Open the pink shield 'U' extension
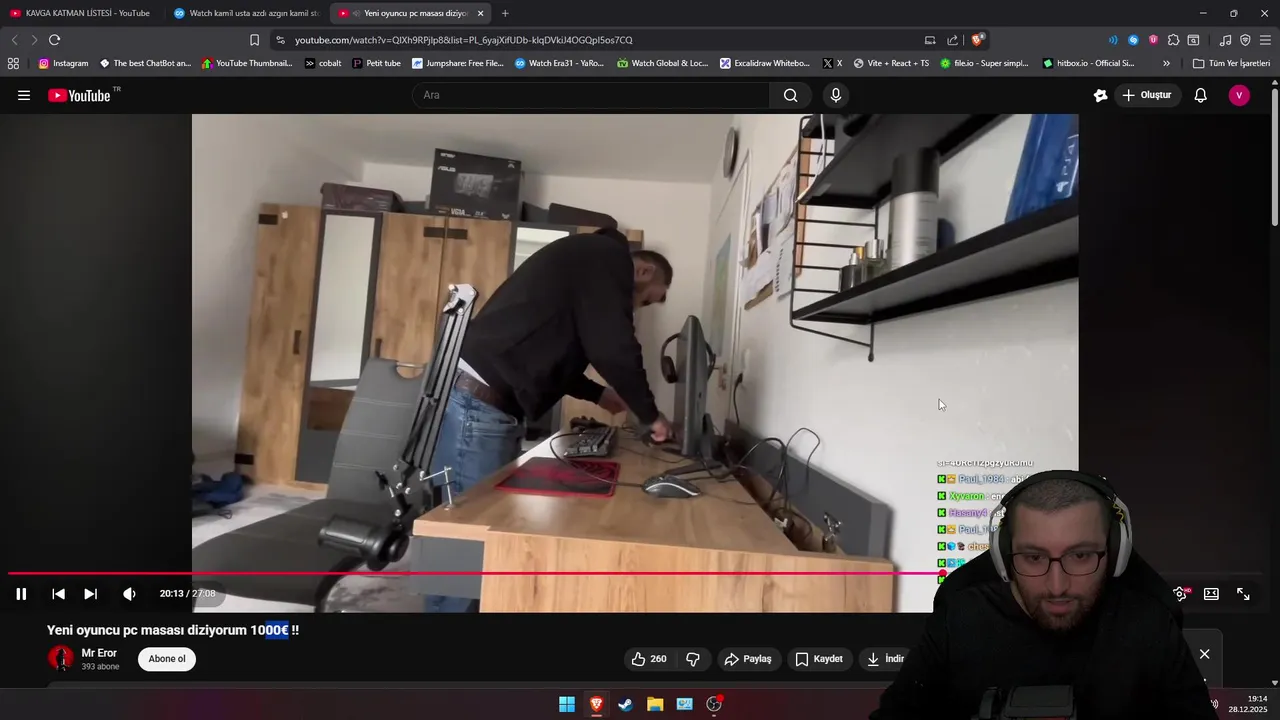 [1153, 40]
